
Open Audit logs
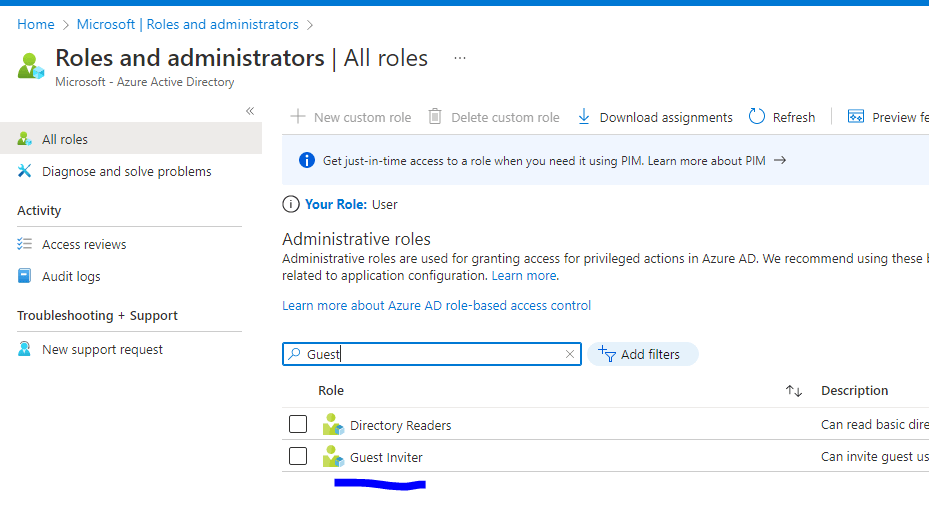tap(71, 276)
